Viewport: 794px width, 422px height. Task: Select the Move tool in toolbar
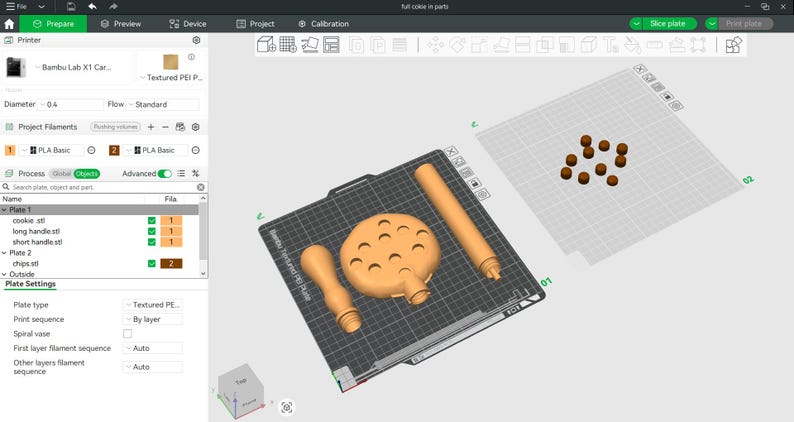click(435, 45)
